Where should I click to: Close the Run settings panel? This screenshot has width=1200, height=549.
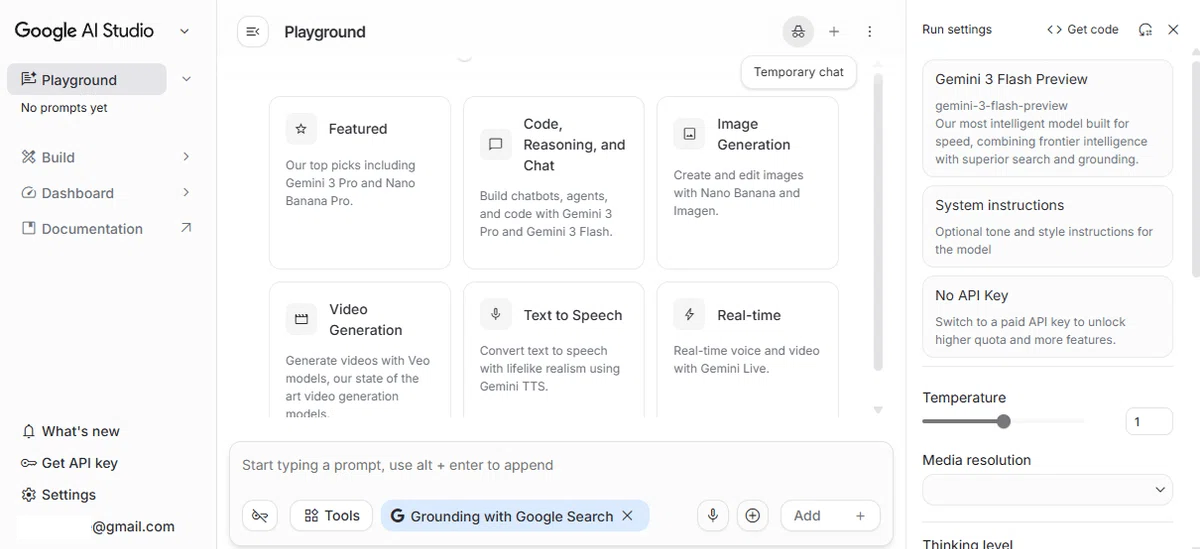(x=1174, y=30)
